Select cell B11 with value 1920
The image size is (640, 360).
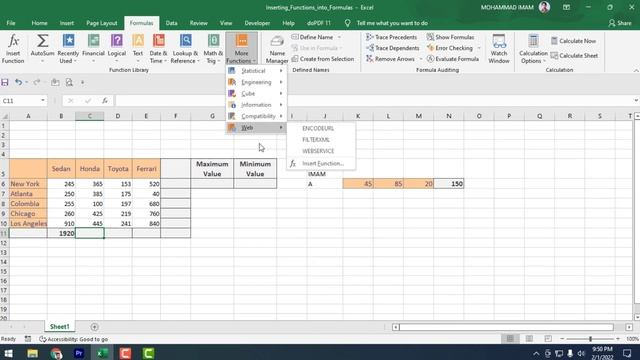61,233
